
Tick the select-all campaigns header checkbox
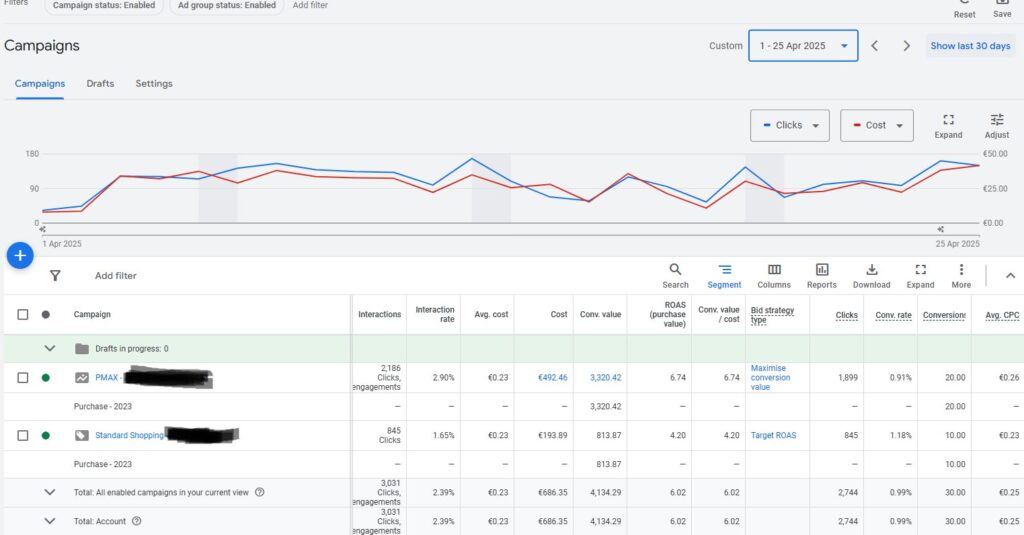coord(23,314)
